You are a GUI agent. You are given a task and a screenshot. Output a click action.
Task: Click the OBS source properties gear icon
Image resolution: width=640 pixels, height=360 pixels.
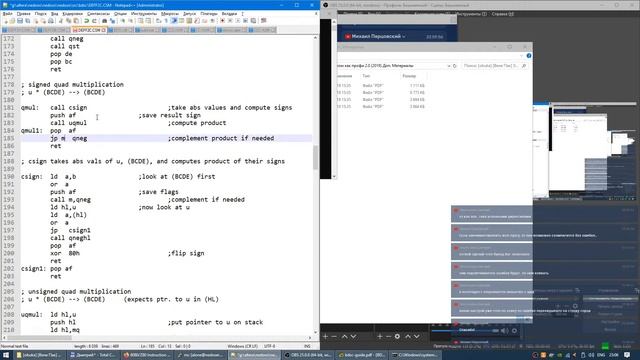tap(397, 336)
